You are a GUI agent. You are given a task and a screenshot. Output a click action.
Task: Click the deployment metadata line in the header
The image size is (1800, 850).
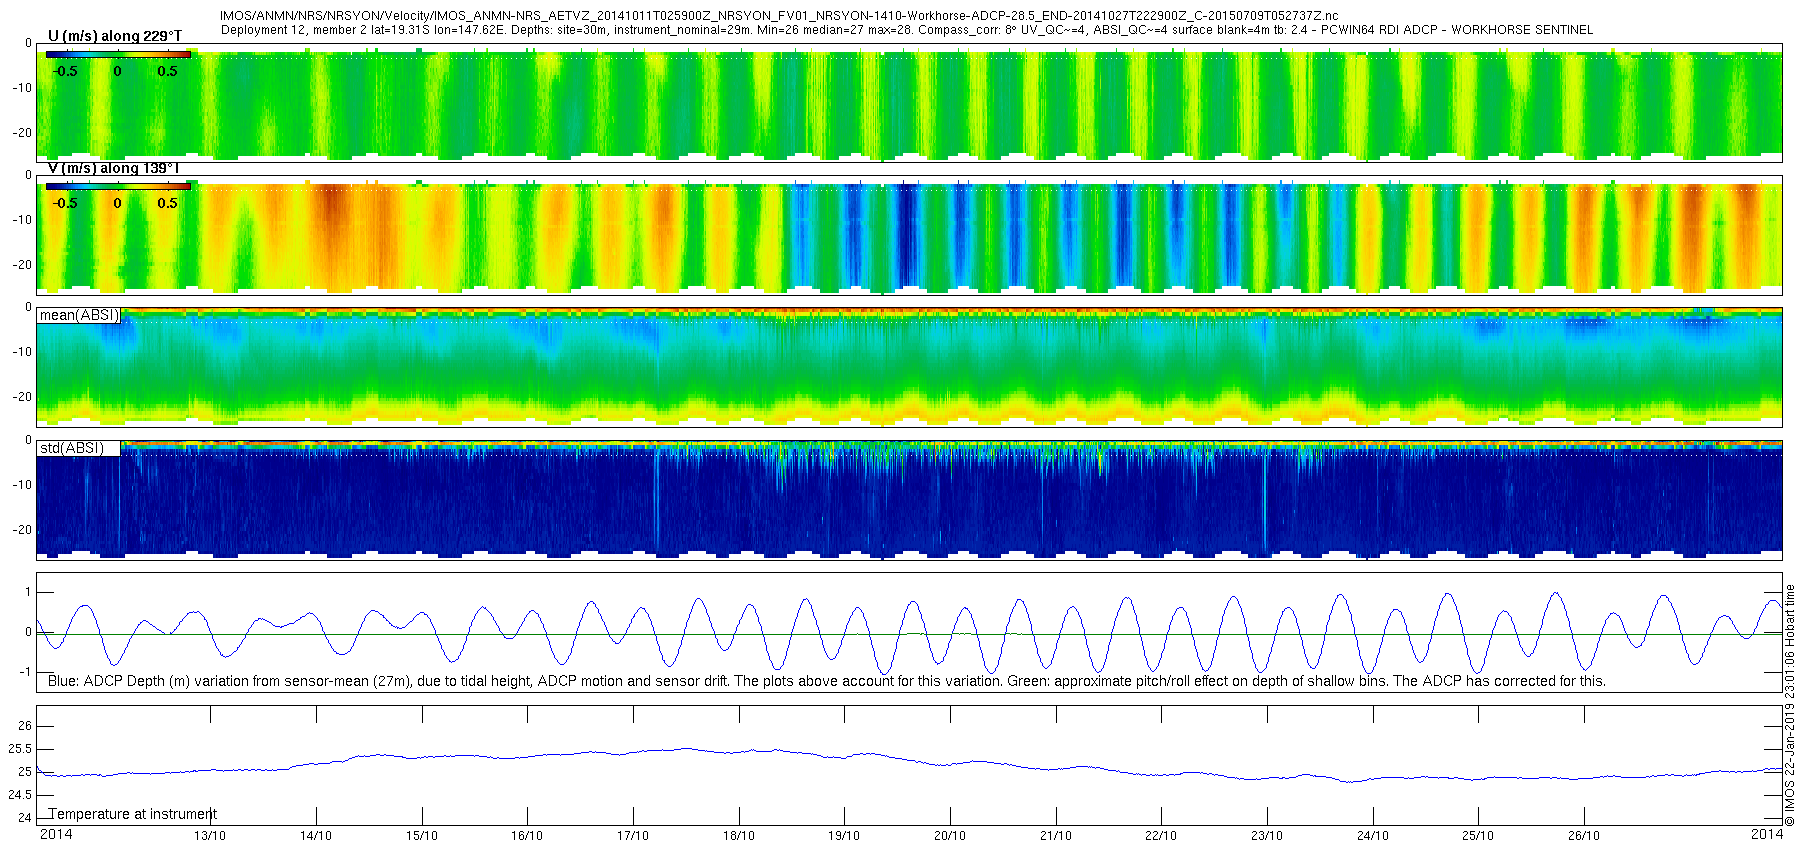[907, 30]
